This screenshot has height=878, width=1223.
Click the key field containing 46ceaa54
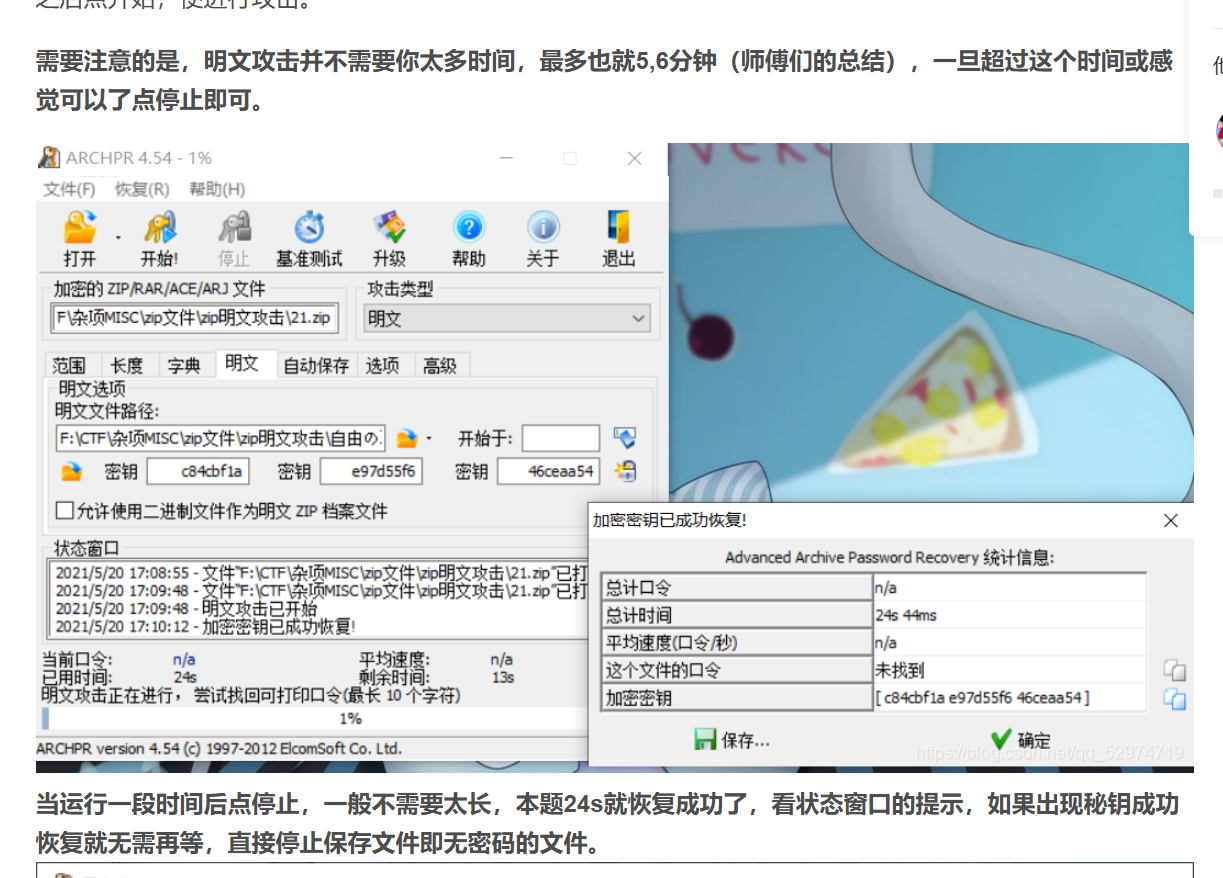click(548, 471)
